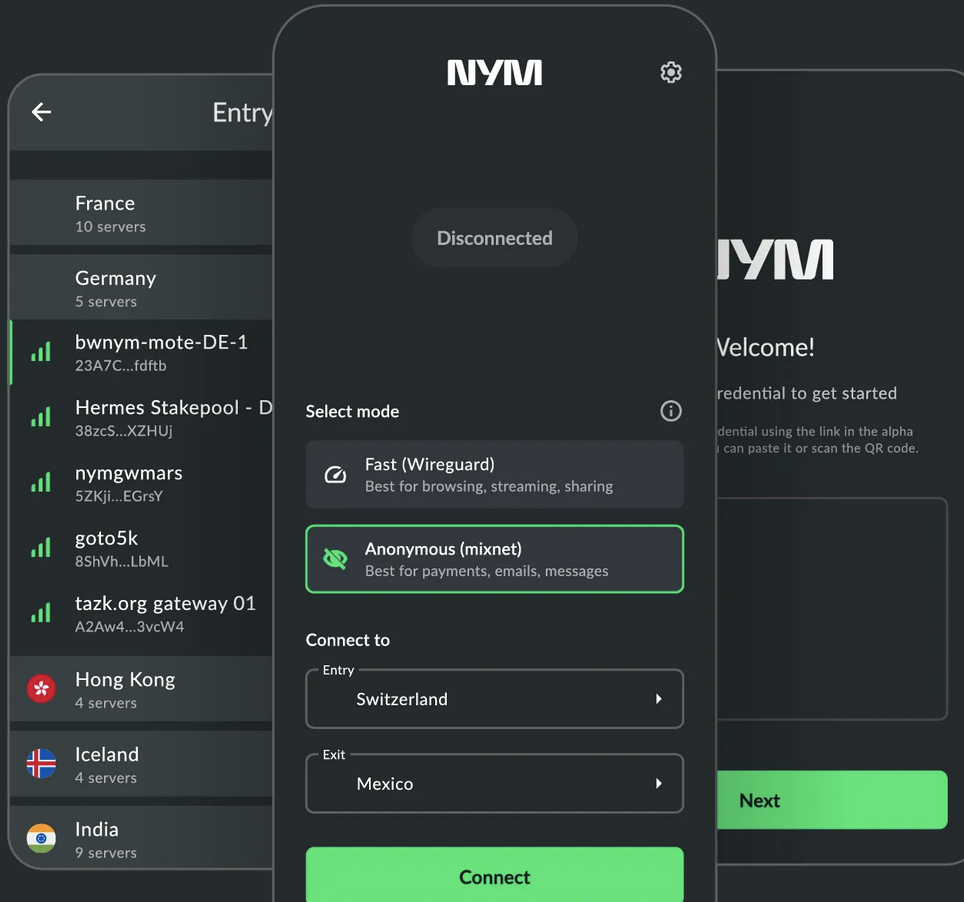Choose server nymgwmars

(x=141, y=483)
